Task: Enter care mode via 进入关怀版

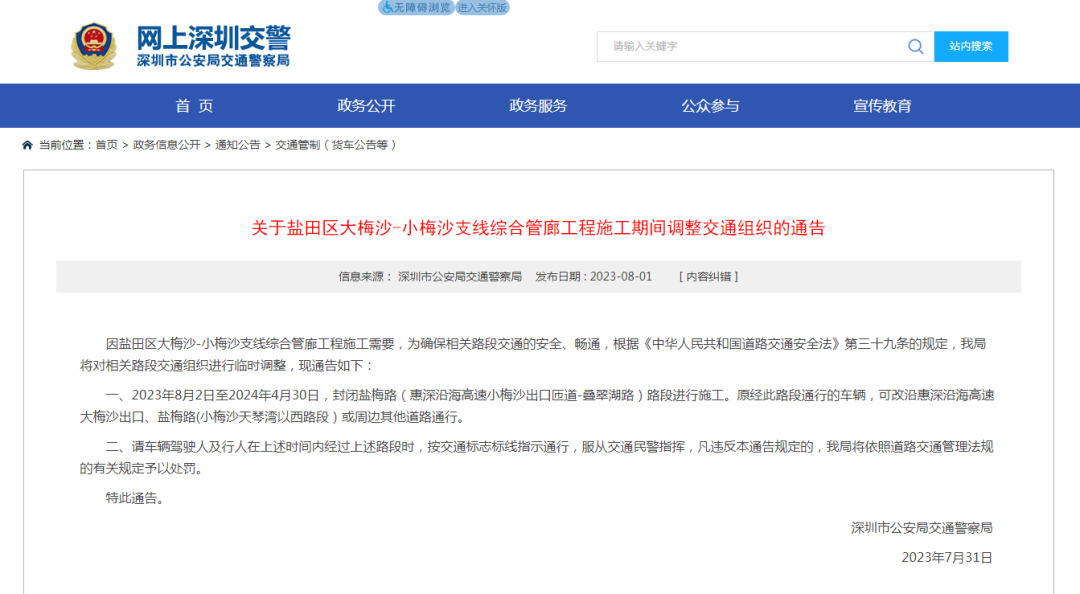Action: (x=481, y=8)
